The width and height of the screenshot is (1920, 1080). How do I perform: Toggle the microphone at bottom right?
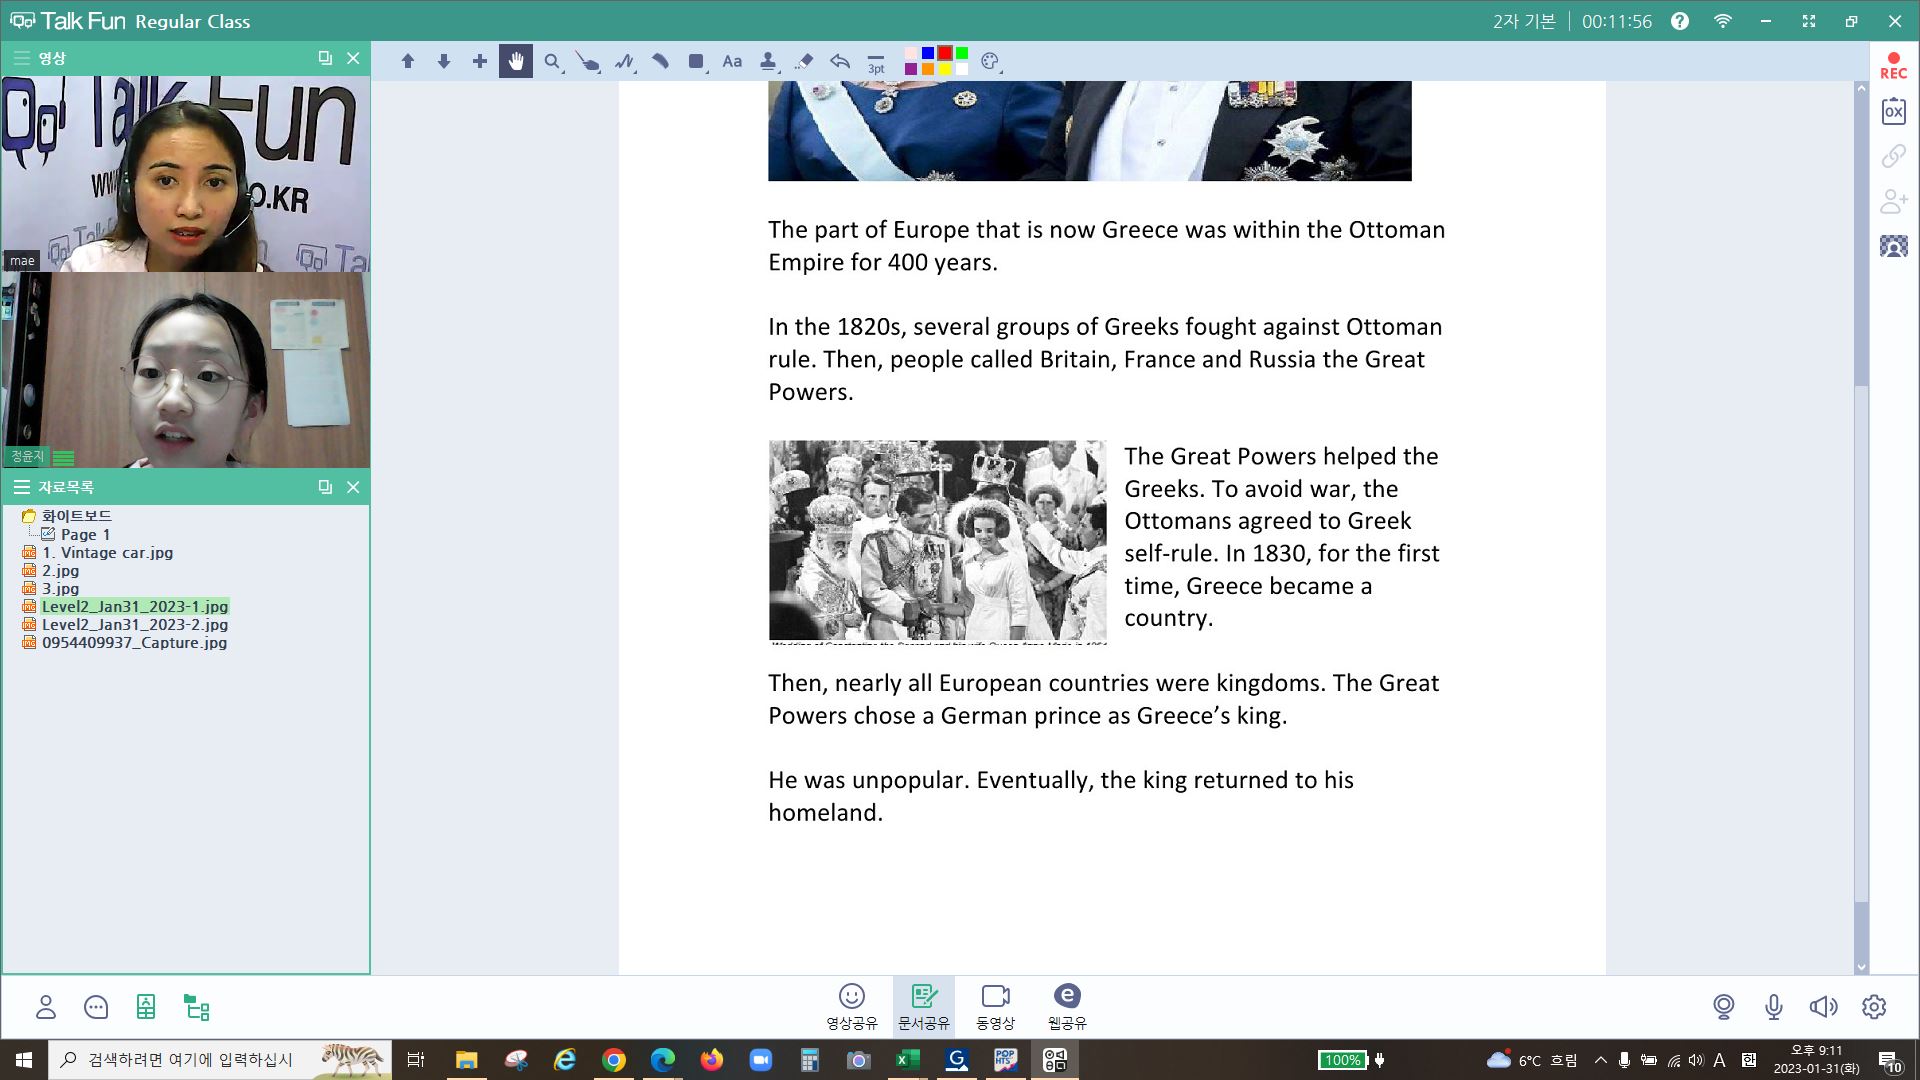pos(1773,1006)
